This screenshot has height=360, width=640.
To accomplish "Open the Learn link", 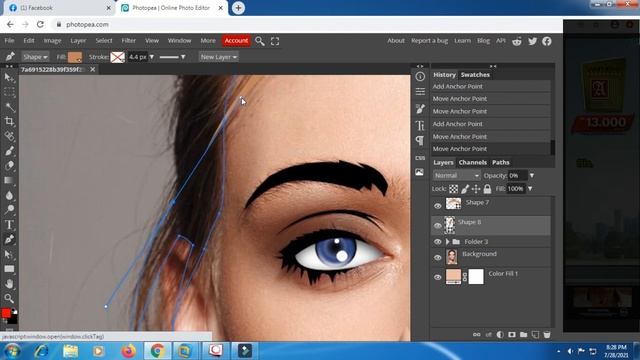I will coord(462,41).
